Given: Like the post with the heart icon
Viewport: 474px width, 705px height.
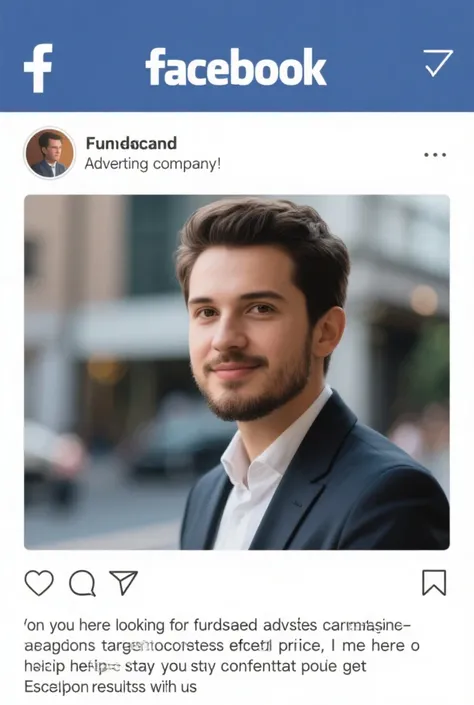Looking at the screenshot, I should pos(39,583).
